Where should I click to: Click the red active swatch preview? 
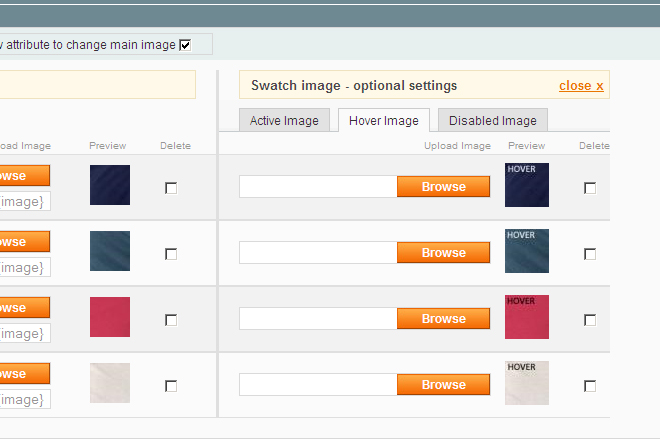(x=110, y=317)
